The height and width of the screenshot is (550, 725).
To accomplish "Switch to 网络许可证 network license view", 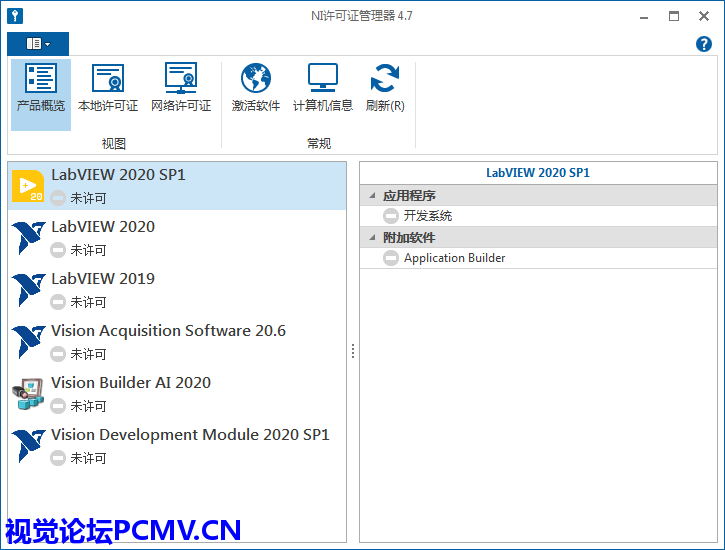I will tap(181, 80).
